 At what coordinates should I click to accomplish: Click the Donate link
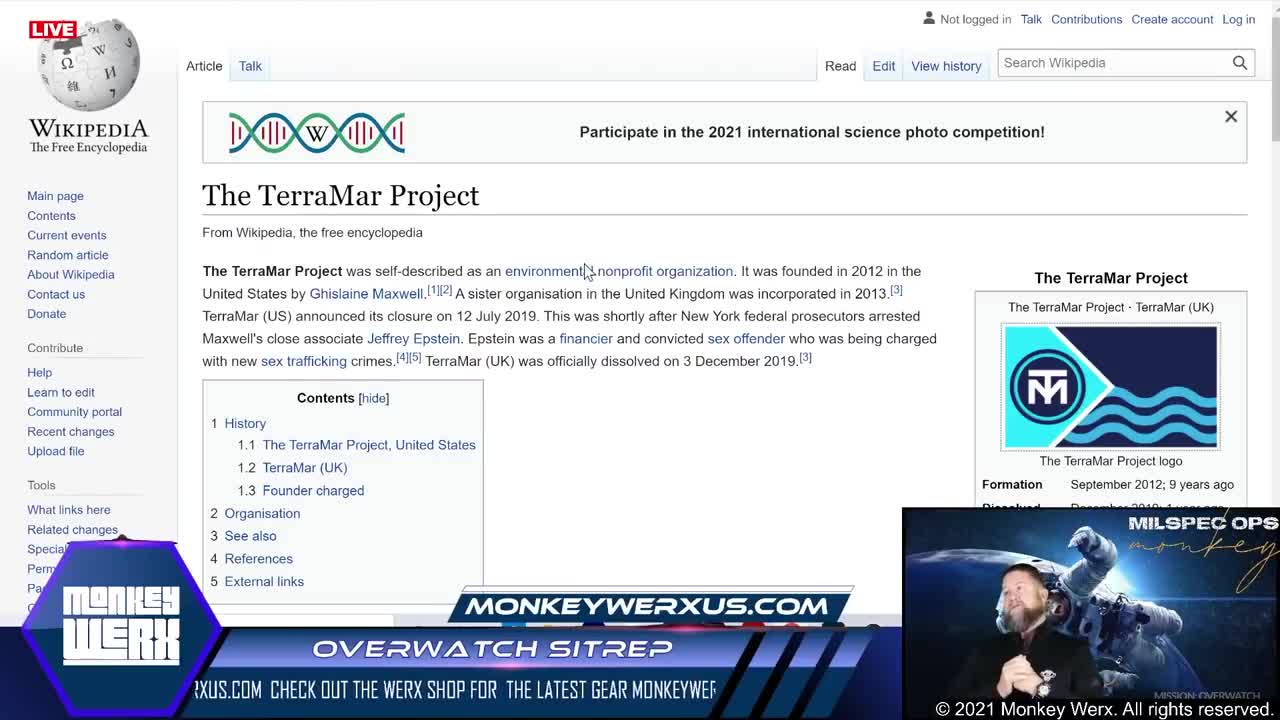tap(46, 314)
